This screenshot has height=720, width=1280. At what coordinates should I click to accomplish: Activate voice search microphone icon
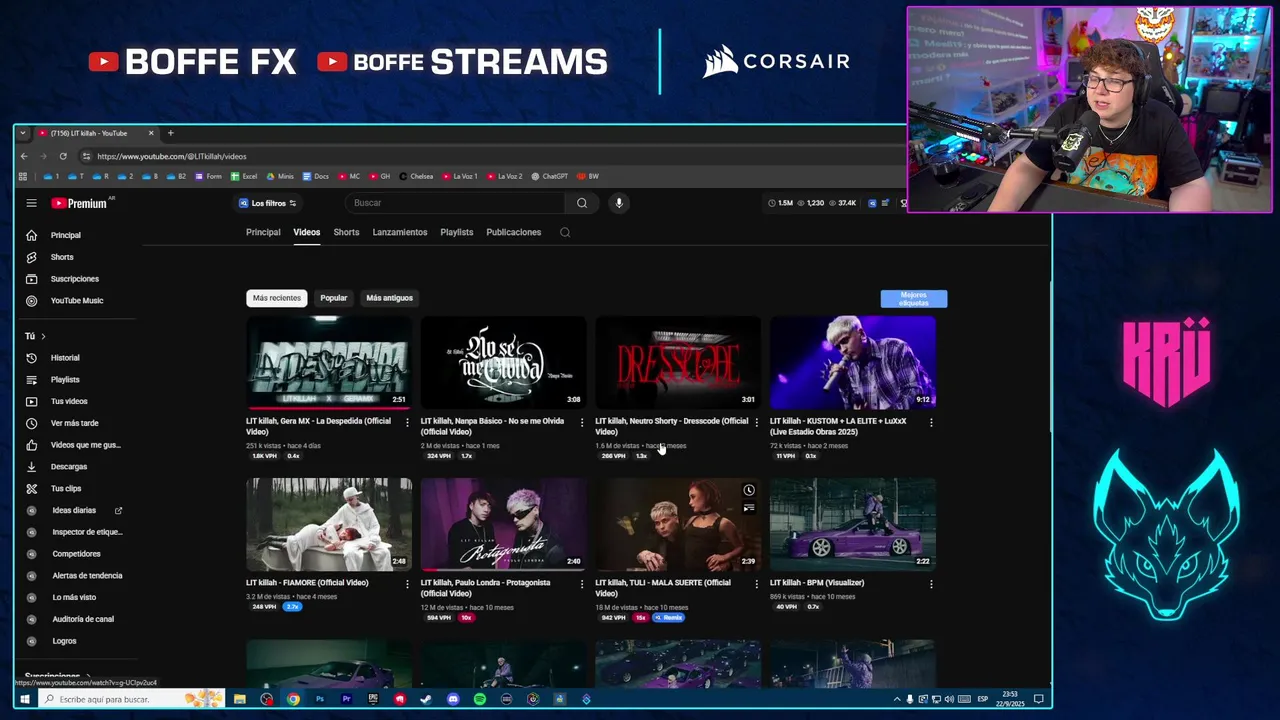tap(619, 203)
